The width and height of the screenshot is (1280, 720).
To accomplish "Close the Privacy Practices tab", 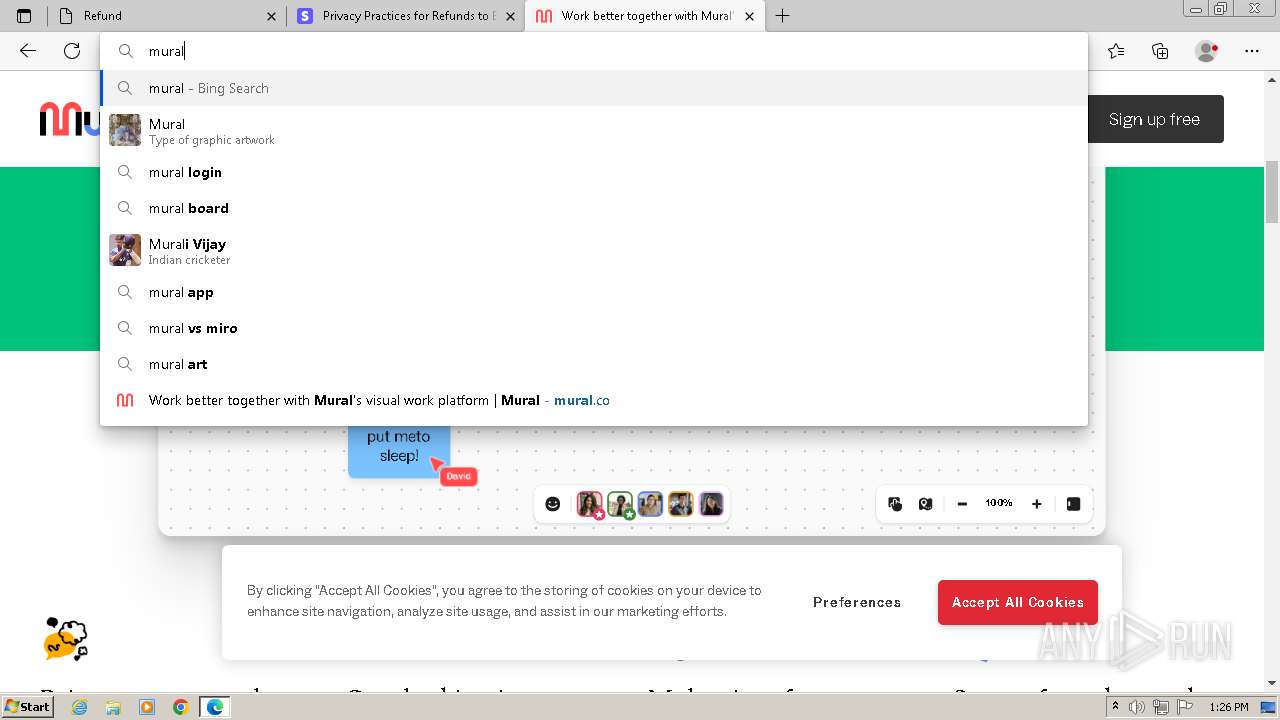I will [x=511, y=16].
